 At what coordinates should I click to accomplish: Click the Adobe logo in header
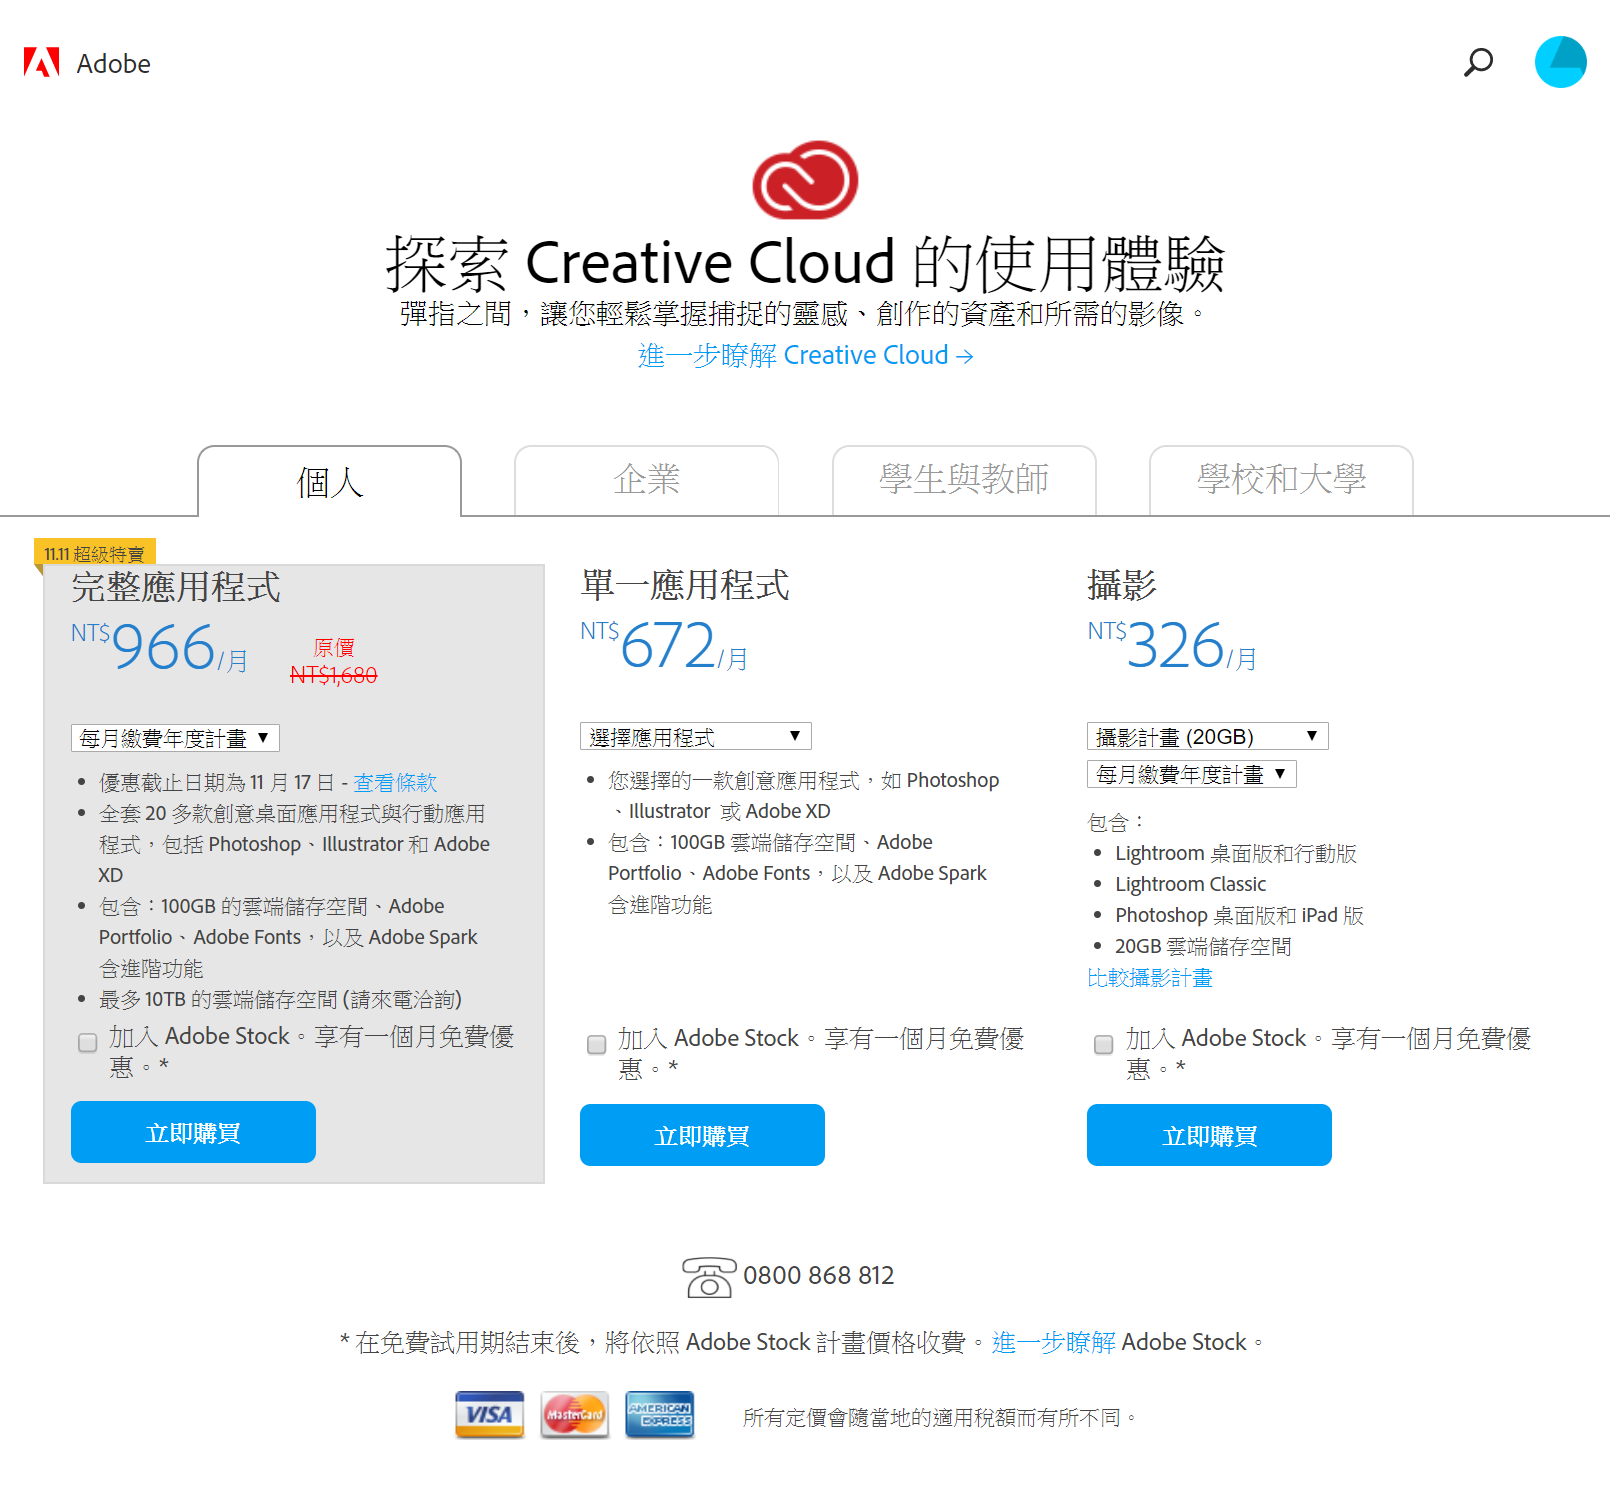click(x=86, y=63)
